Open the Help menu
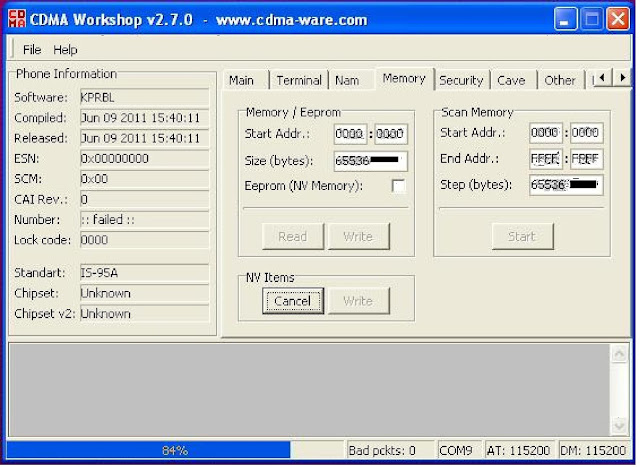 (65, 50)
